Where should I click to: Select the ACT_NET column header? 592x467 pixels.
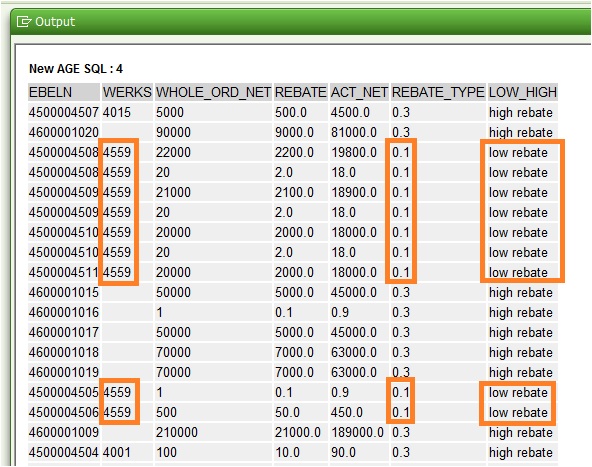click(359, 92)
